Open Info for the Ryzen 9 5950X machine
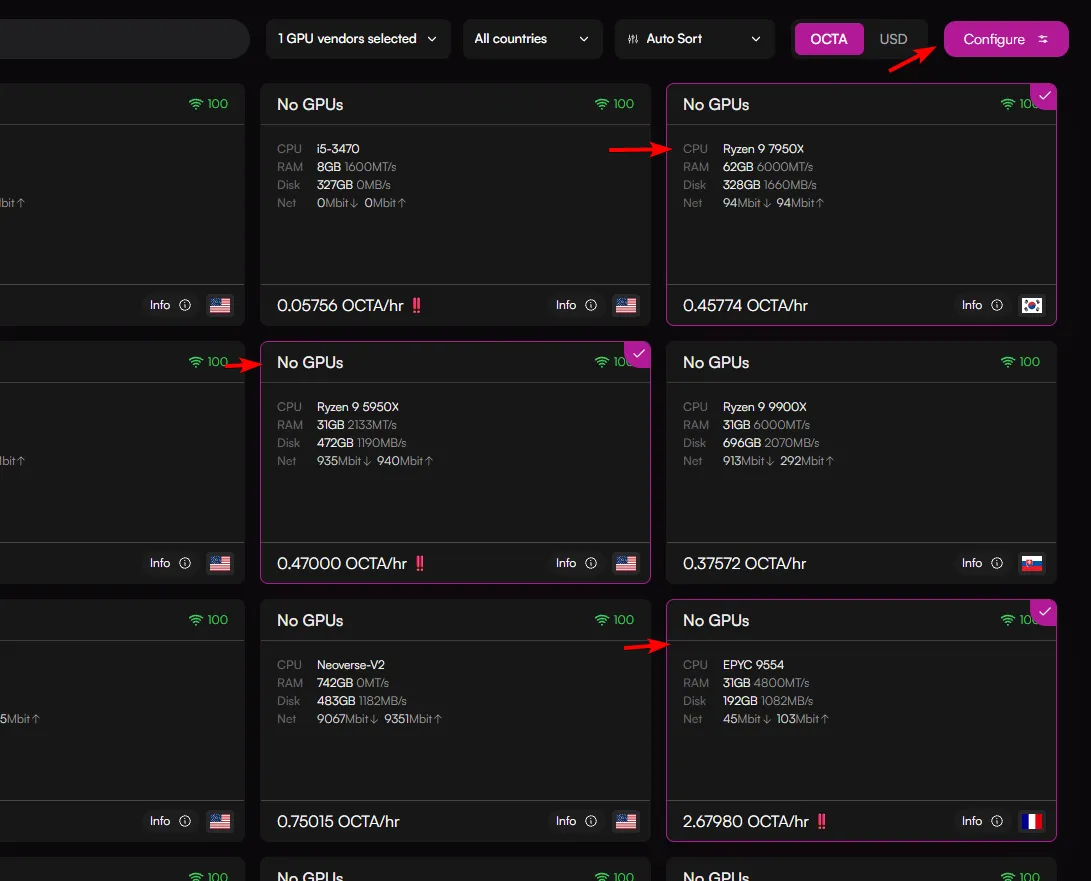Screen dimensions: 1091x881 576,563
